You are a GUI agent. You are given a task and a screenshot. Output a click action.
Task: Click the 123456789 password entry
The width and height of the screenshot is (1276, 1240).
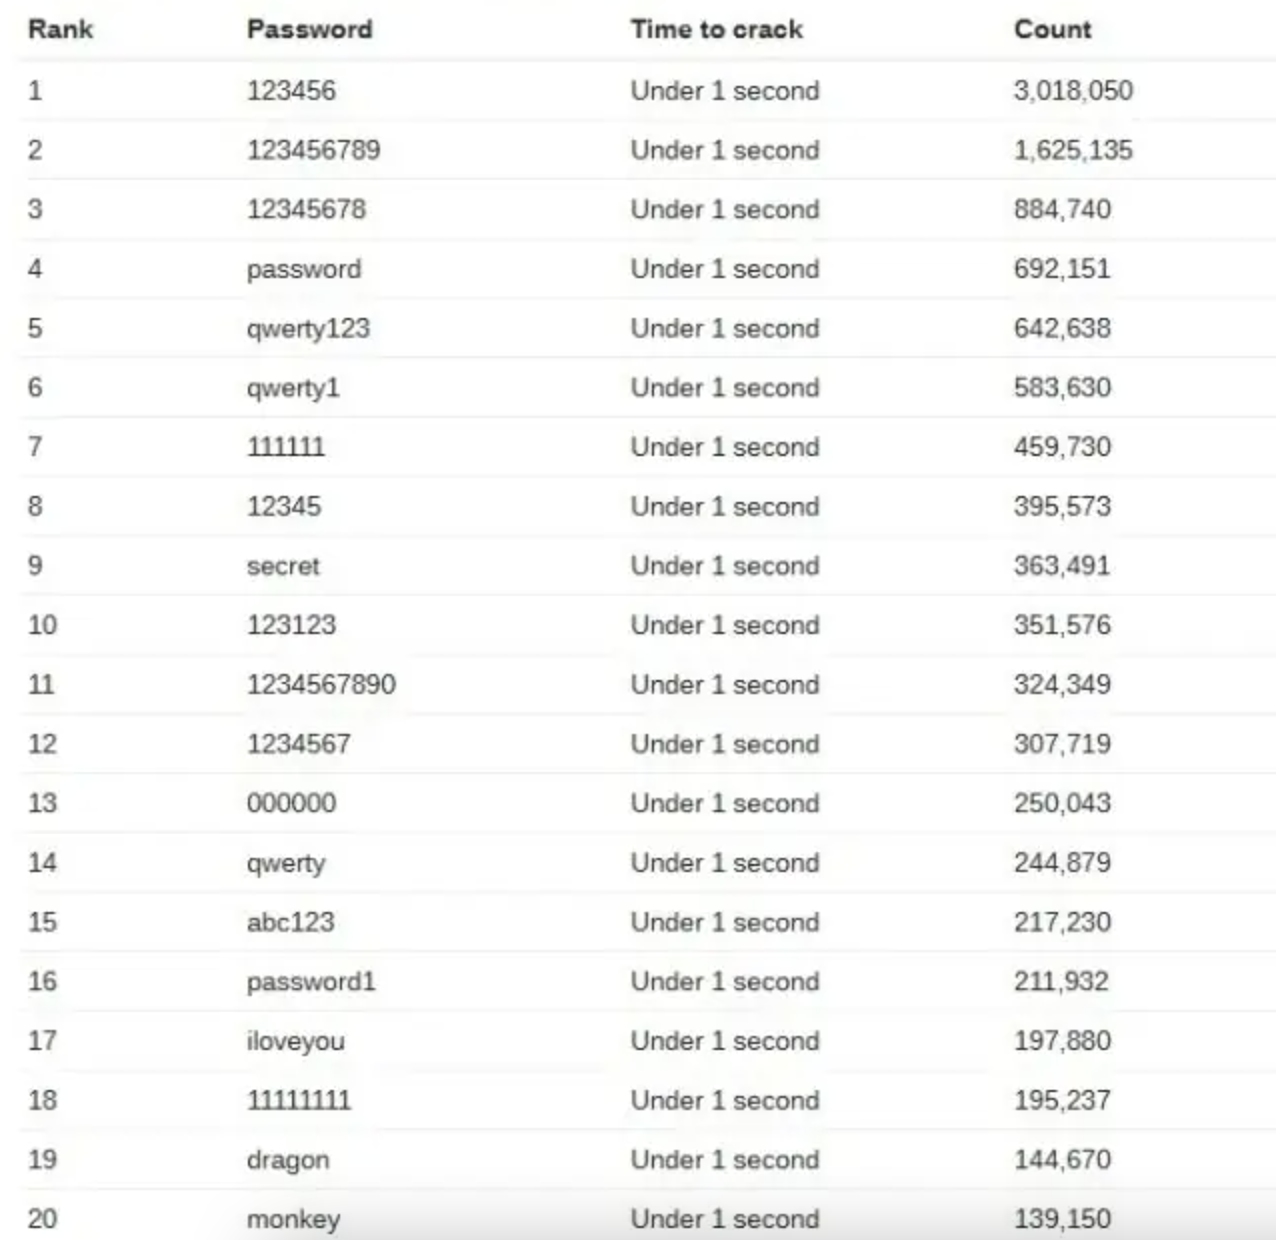pos(313,150)
